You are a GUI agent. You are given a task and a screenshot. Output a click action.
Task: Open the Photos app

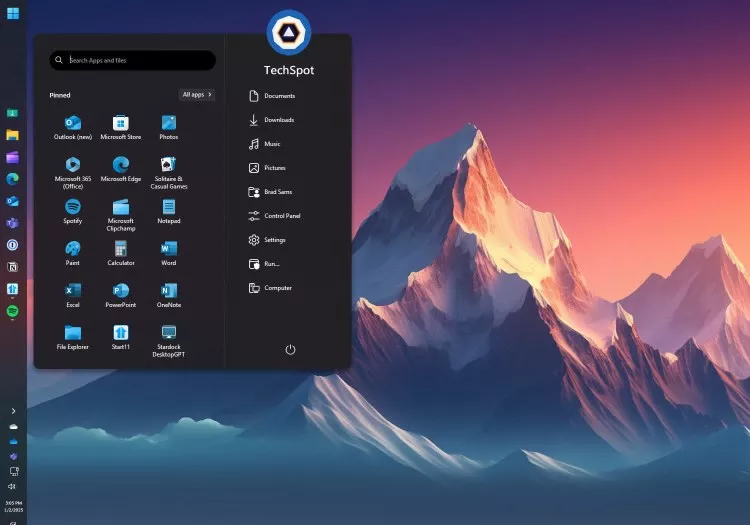point(169,127)
